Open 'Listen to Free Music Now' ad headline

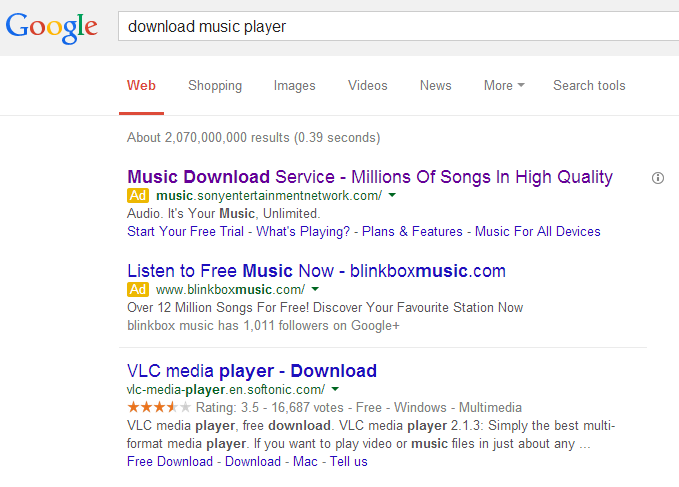(x=316, y=271)
